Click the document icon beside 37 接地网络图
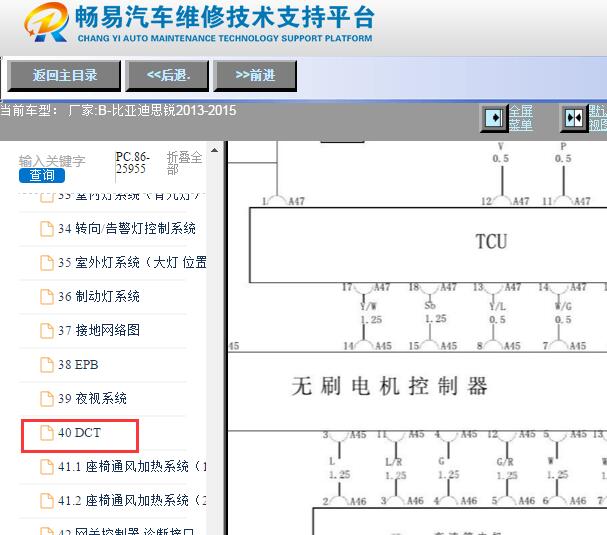Screen dimensions: 607x535 point(47,331)
